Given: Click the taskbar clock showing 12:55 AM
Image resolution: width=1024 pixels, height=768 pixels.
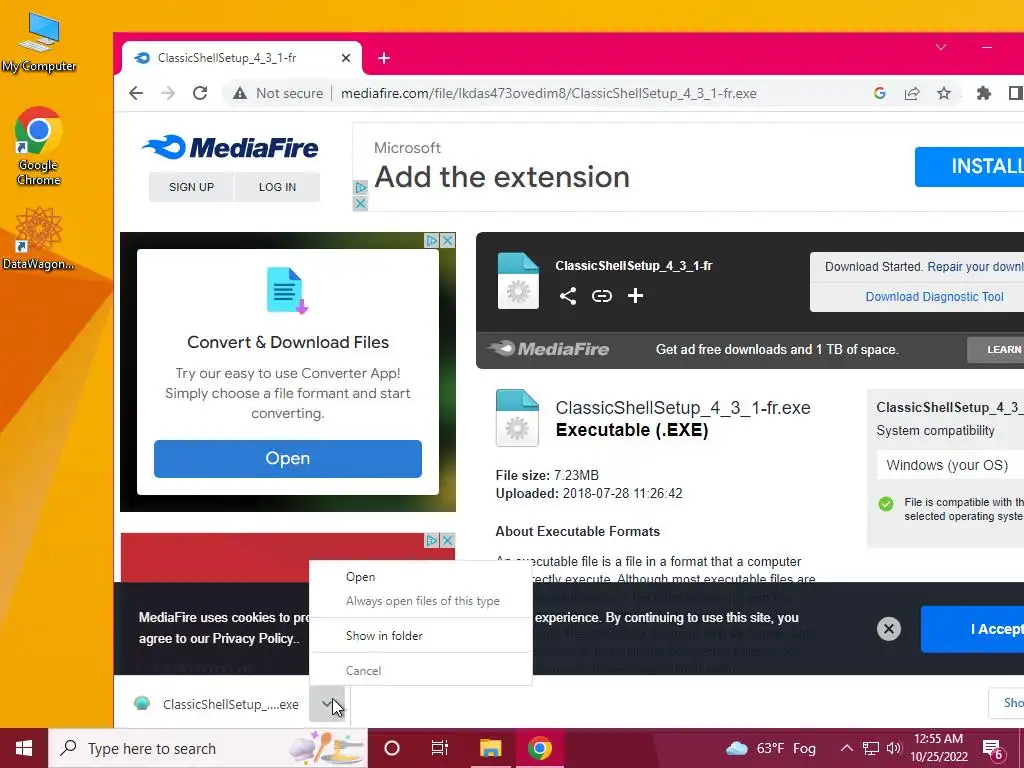Looking at the screenshot, I should 939,748.
